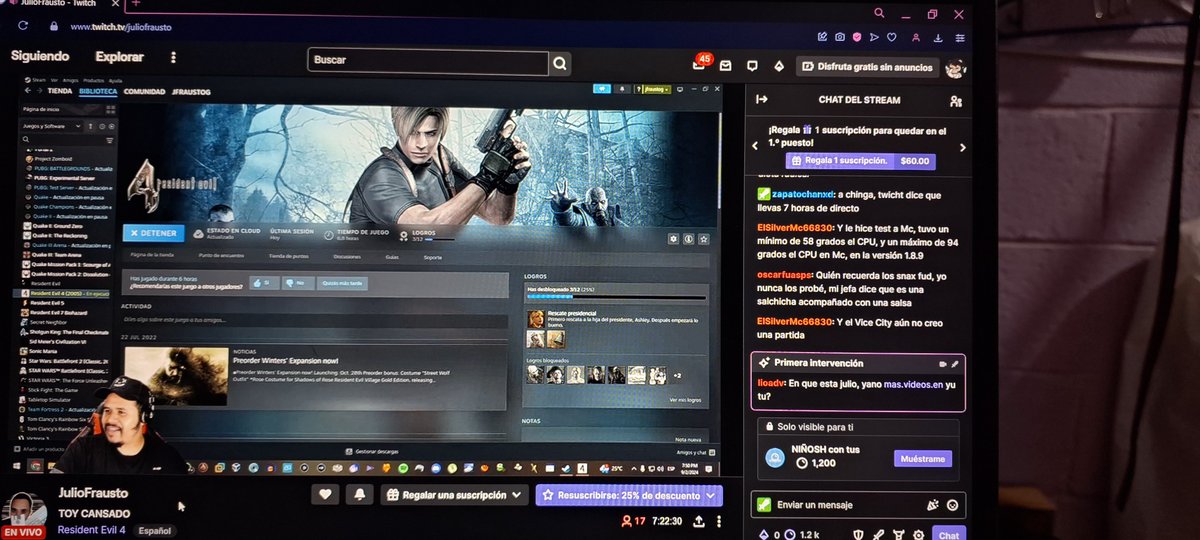
Task: Select Resident Evil 5 in Steam library
Action: pos(47,302)
